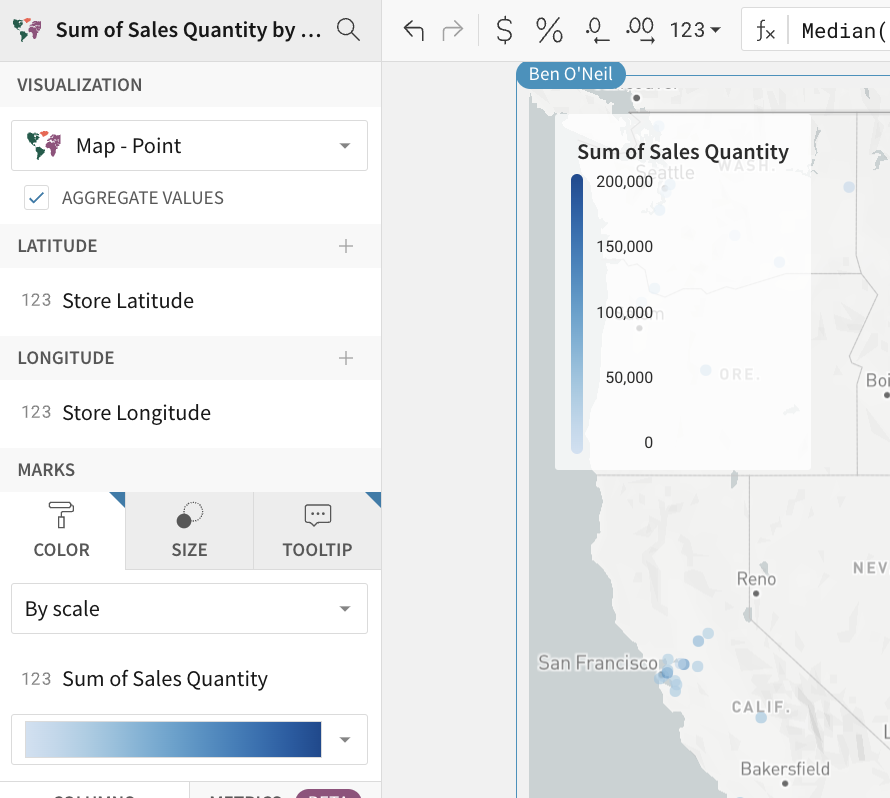The image size is (890, 798).
Task: Click the search magnifier in the header
Action: pyautogui.click(x=348, y=30)
